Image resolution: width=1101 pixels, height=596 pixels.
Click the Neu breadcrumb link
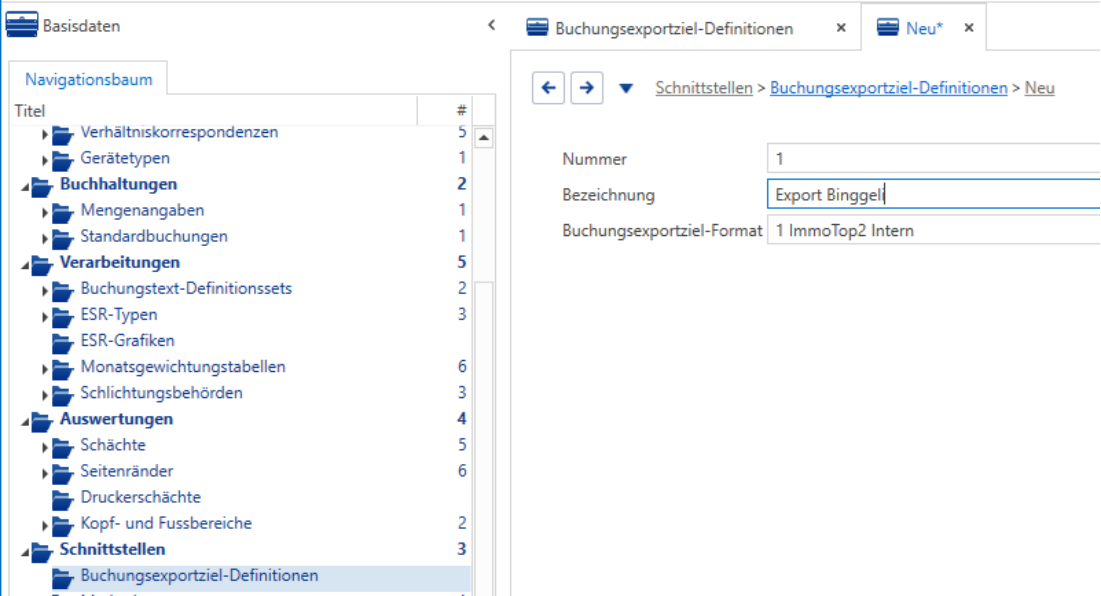(x=1039, y=88)
